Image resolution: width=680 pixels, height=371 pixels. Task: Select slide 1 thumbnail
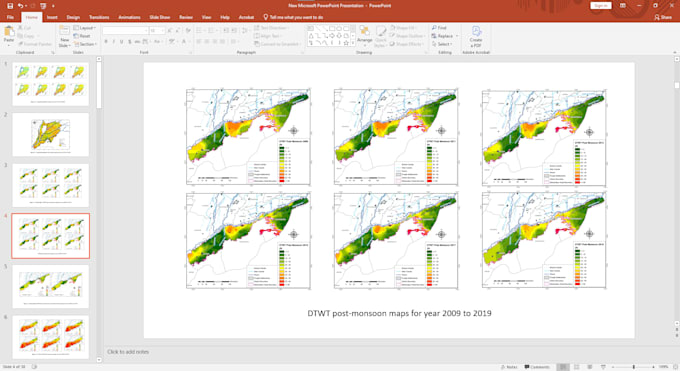(51, 84)
